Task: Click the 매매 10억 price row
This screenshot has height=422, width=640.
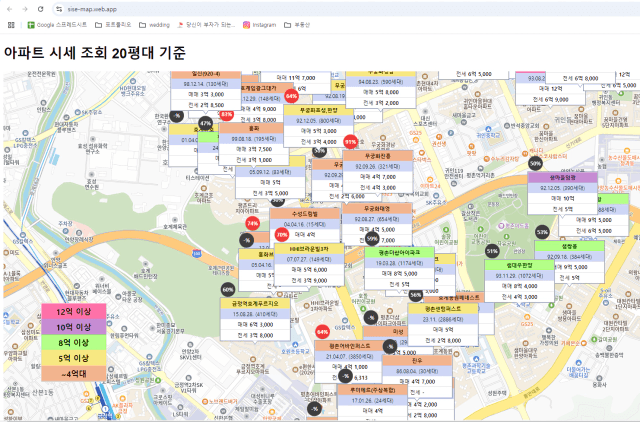Action: [562, 198]
